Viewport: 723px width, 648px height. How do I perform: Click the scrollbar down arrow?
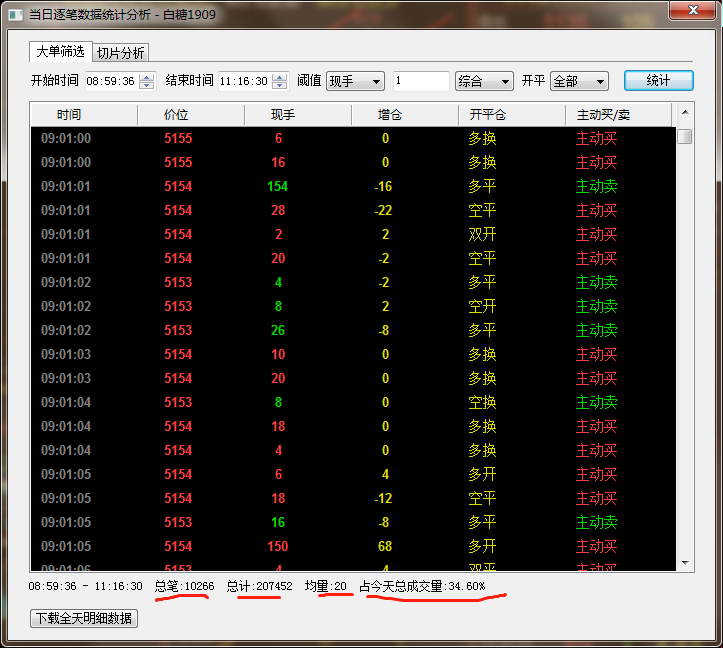click(685, 563)
